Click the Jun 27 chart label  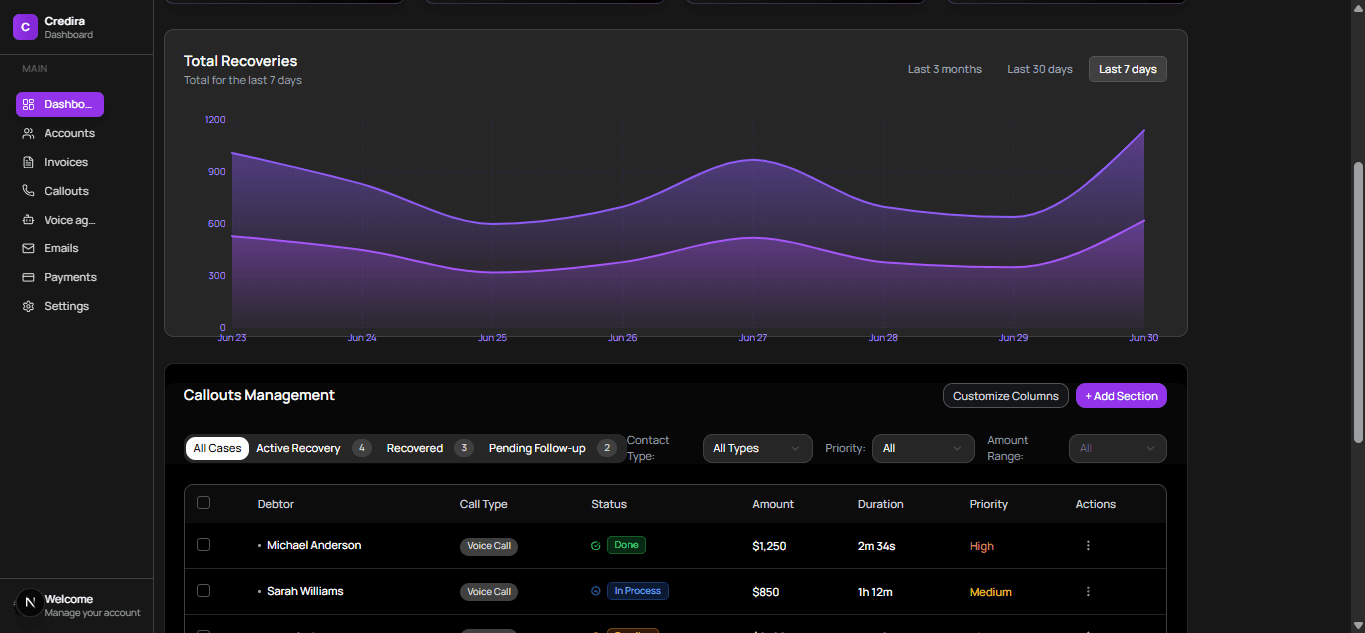(x=753, y=338)
